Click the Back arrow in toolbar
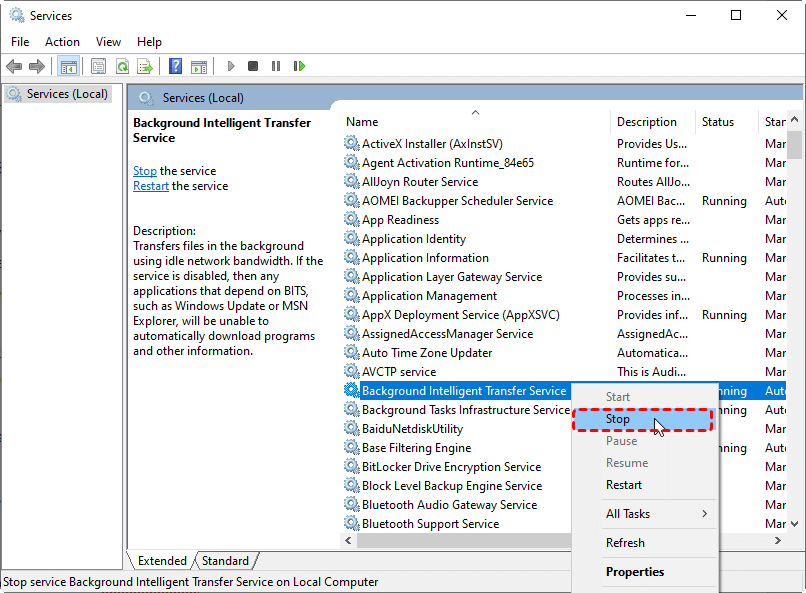 [14, 67]
